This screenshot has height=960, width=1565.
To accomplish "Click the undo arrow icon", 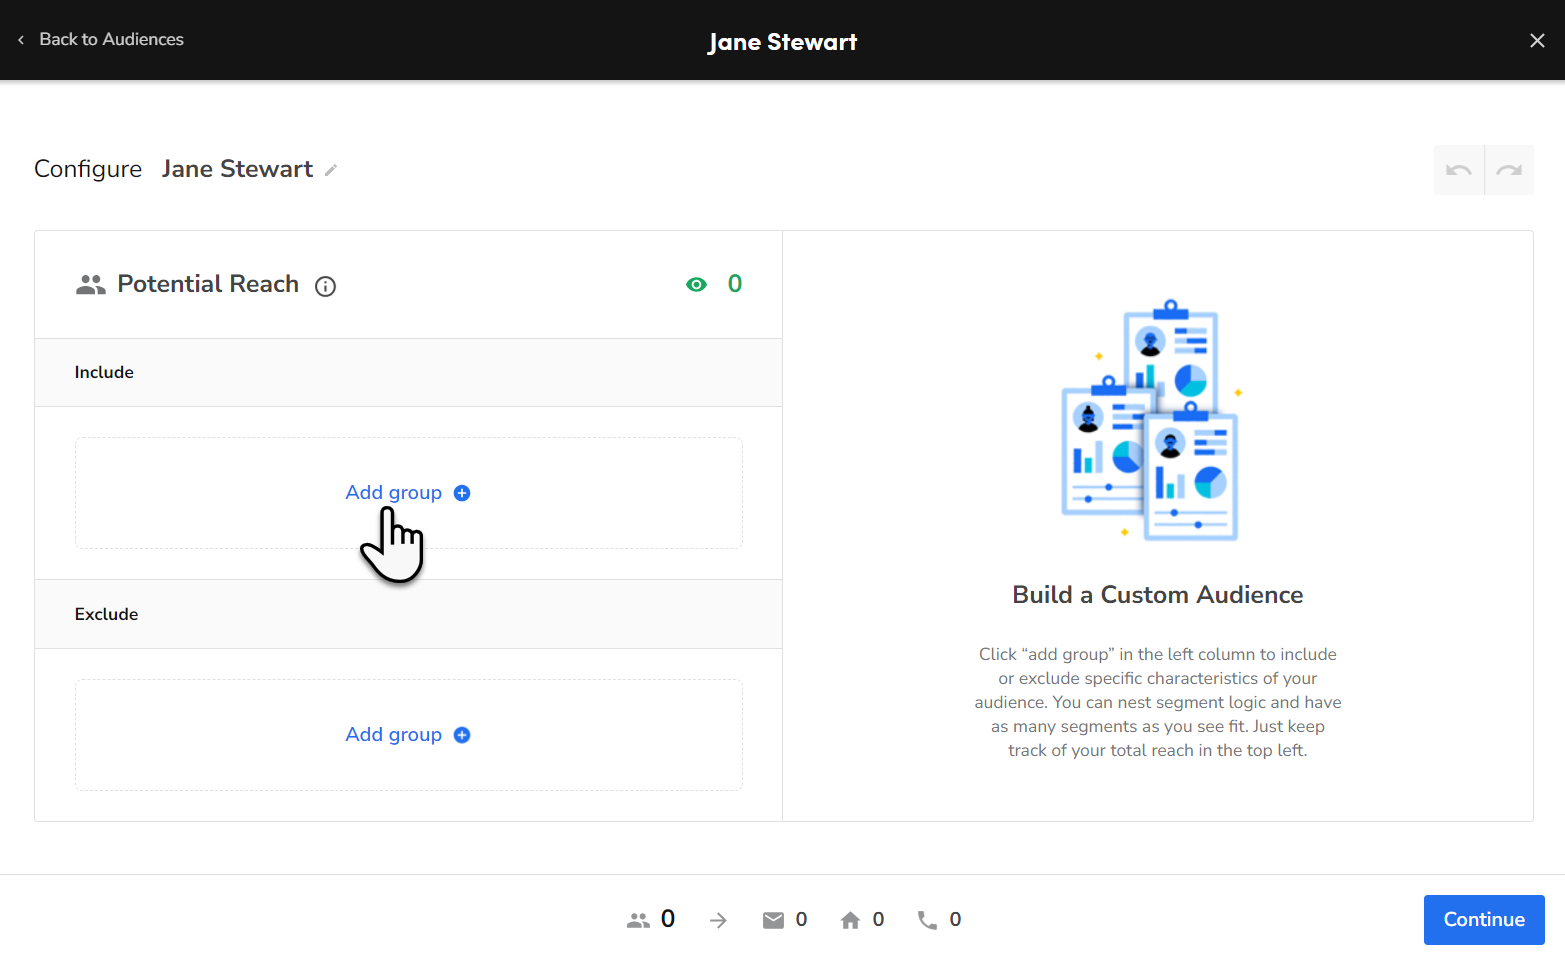I will (x=1459, y=170).
